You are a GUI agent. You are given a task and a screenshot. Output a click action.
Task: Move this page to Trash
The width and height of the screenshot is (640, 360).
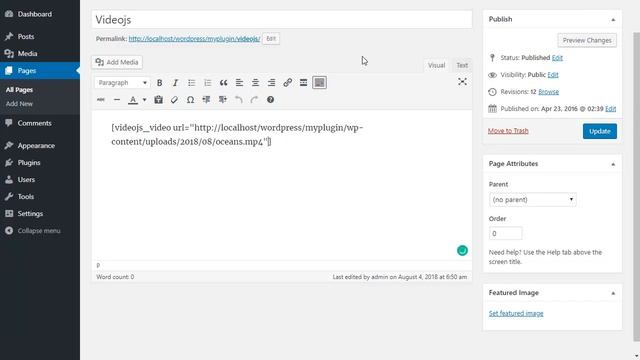tap(508, 131)
